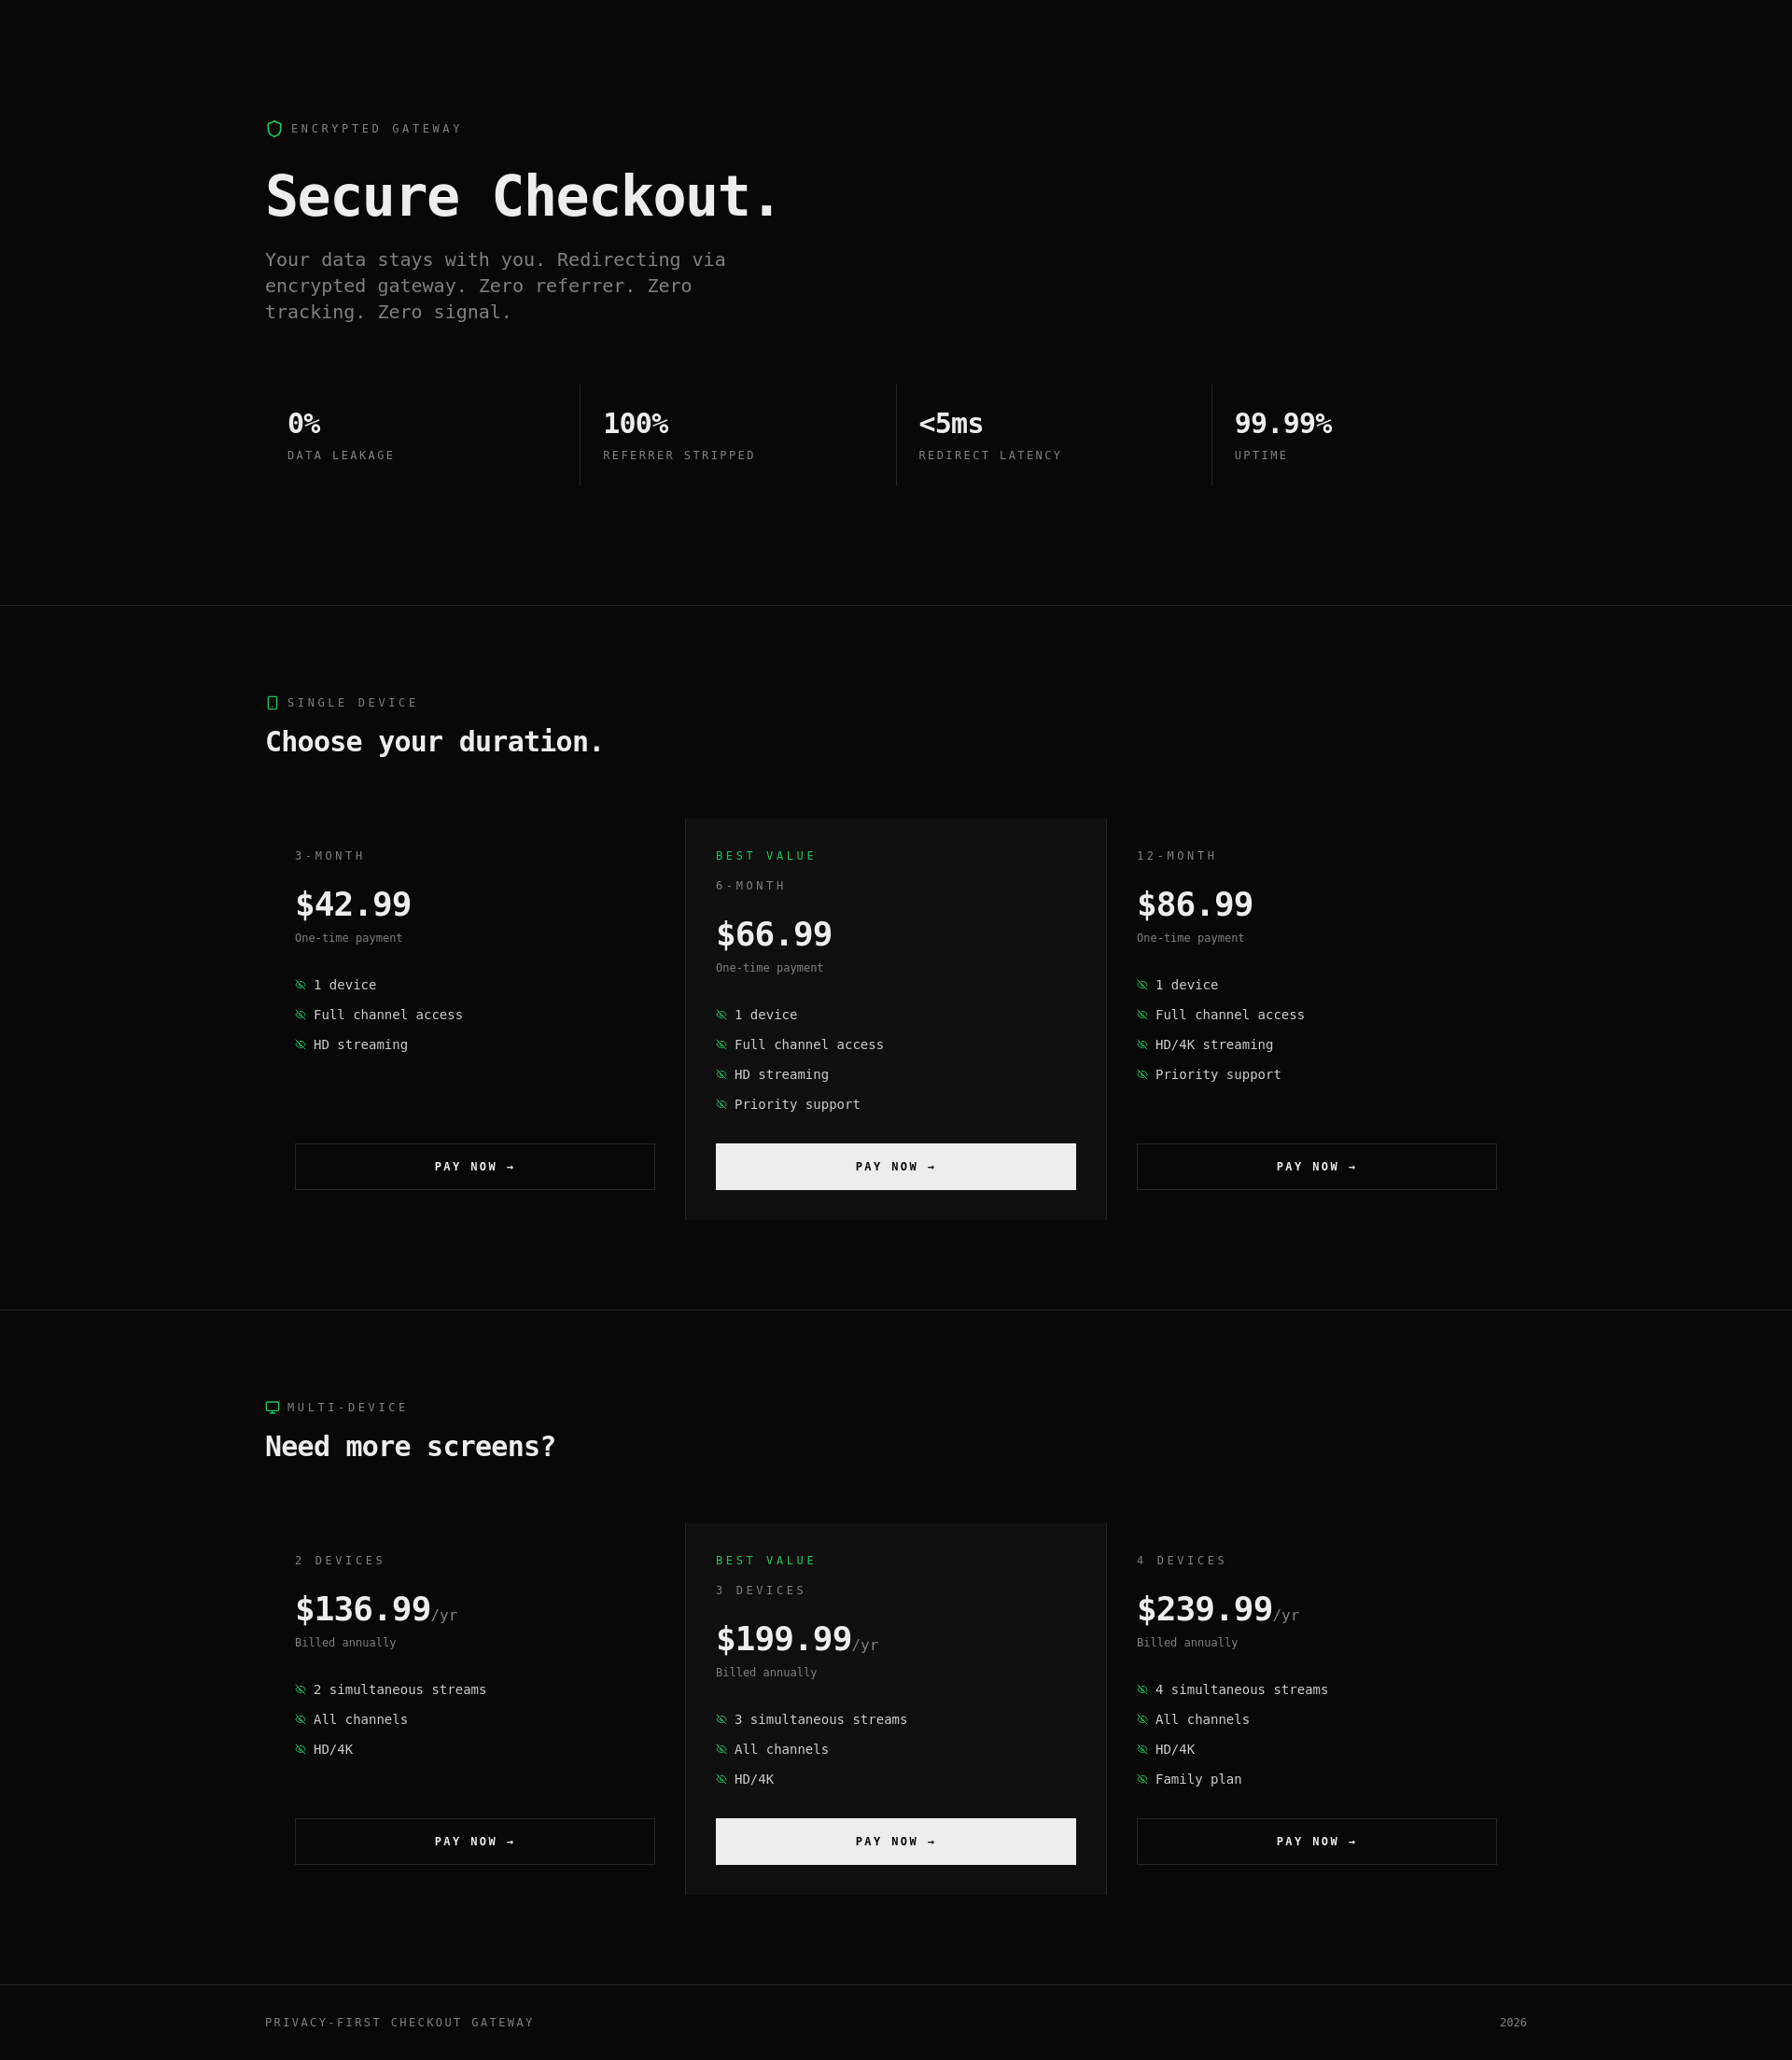Click the icon beside '2 simultaneous streams'
The image size is (1792, 2060).
(300, 1690)
